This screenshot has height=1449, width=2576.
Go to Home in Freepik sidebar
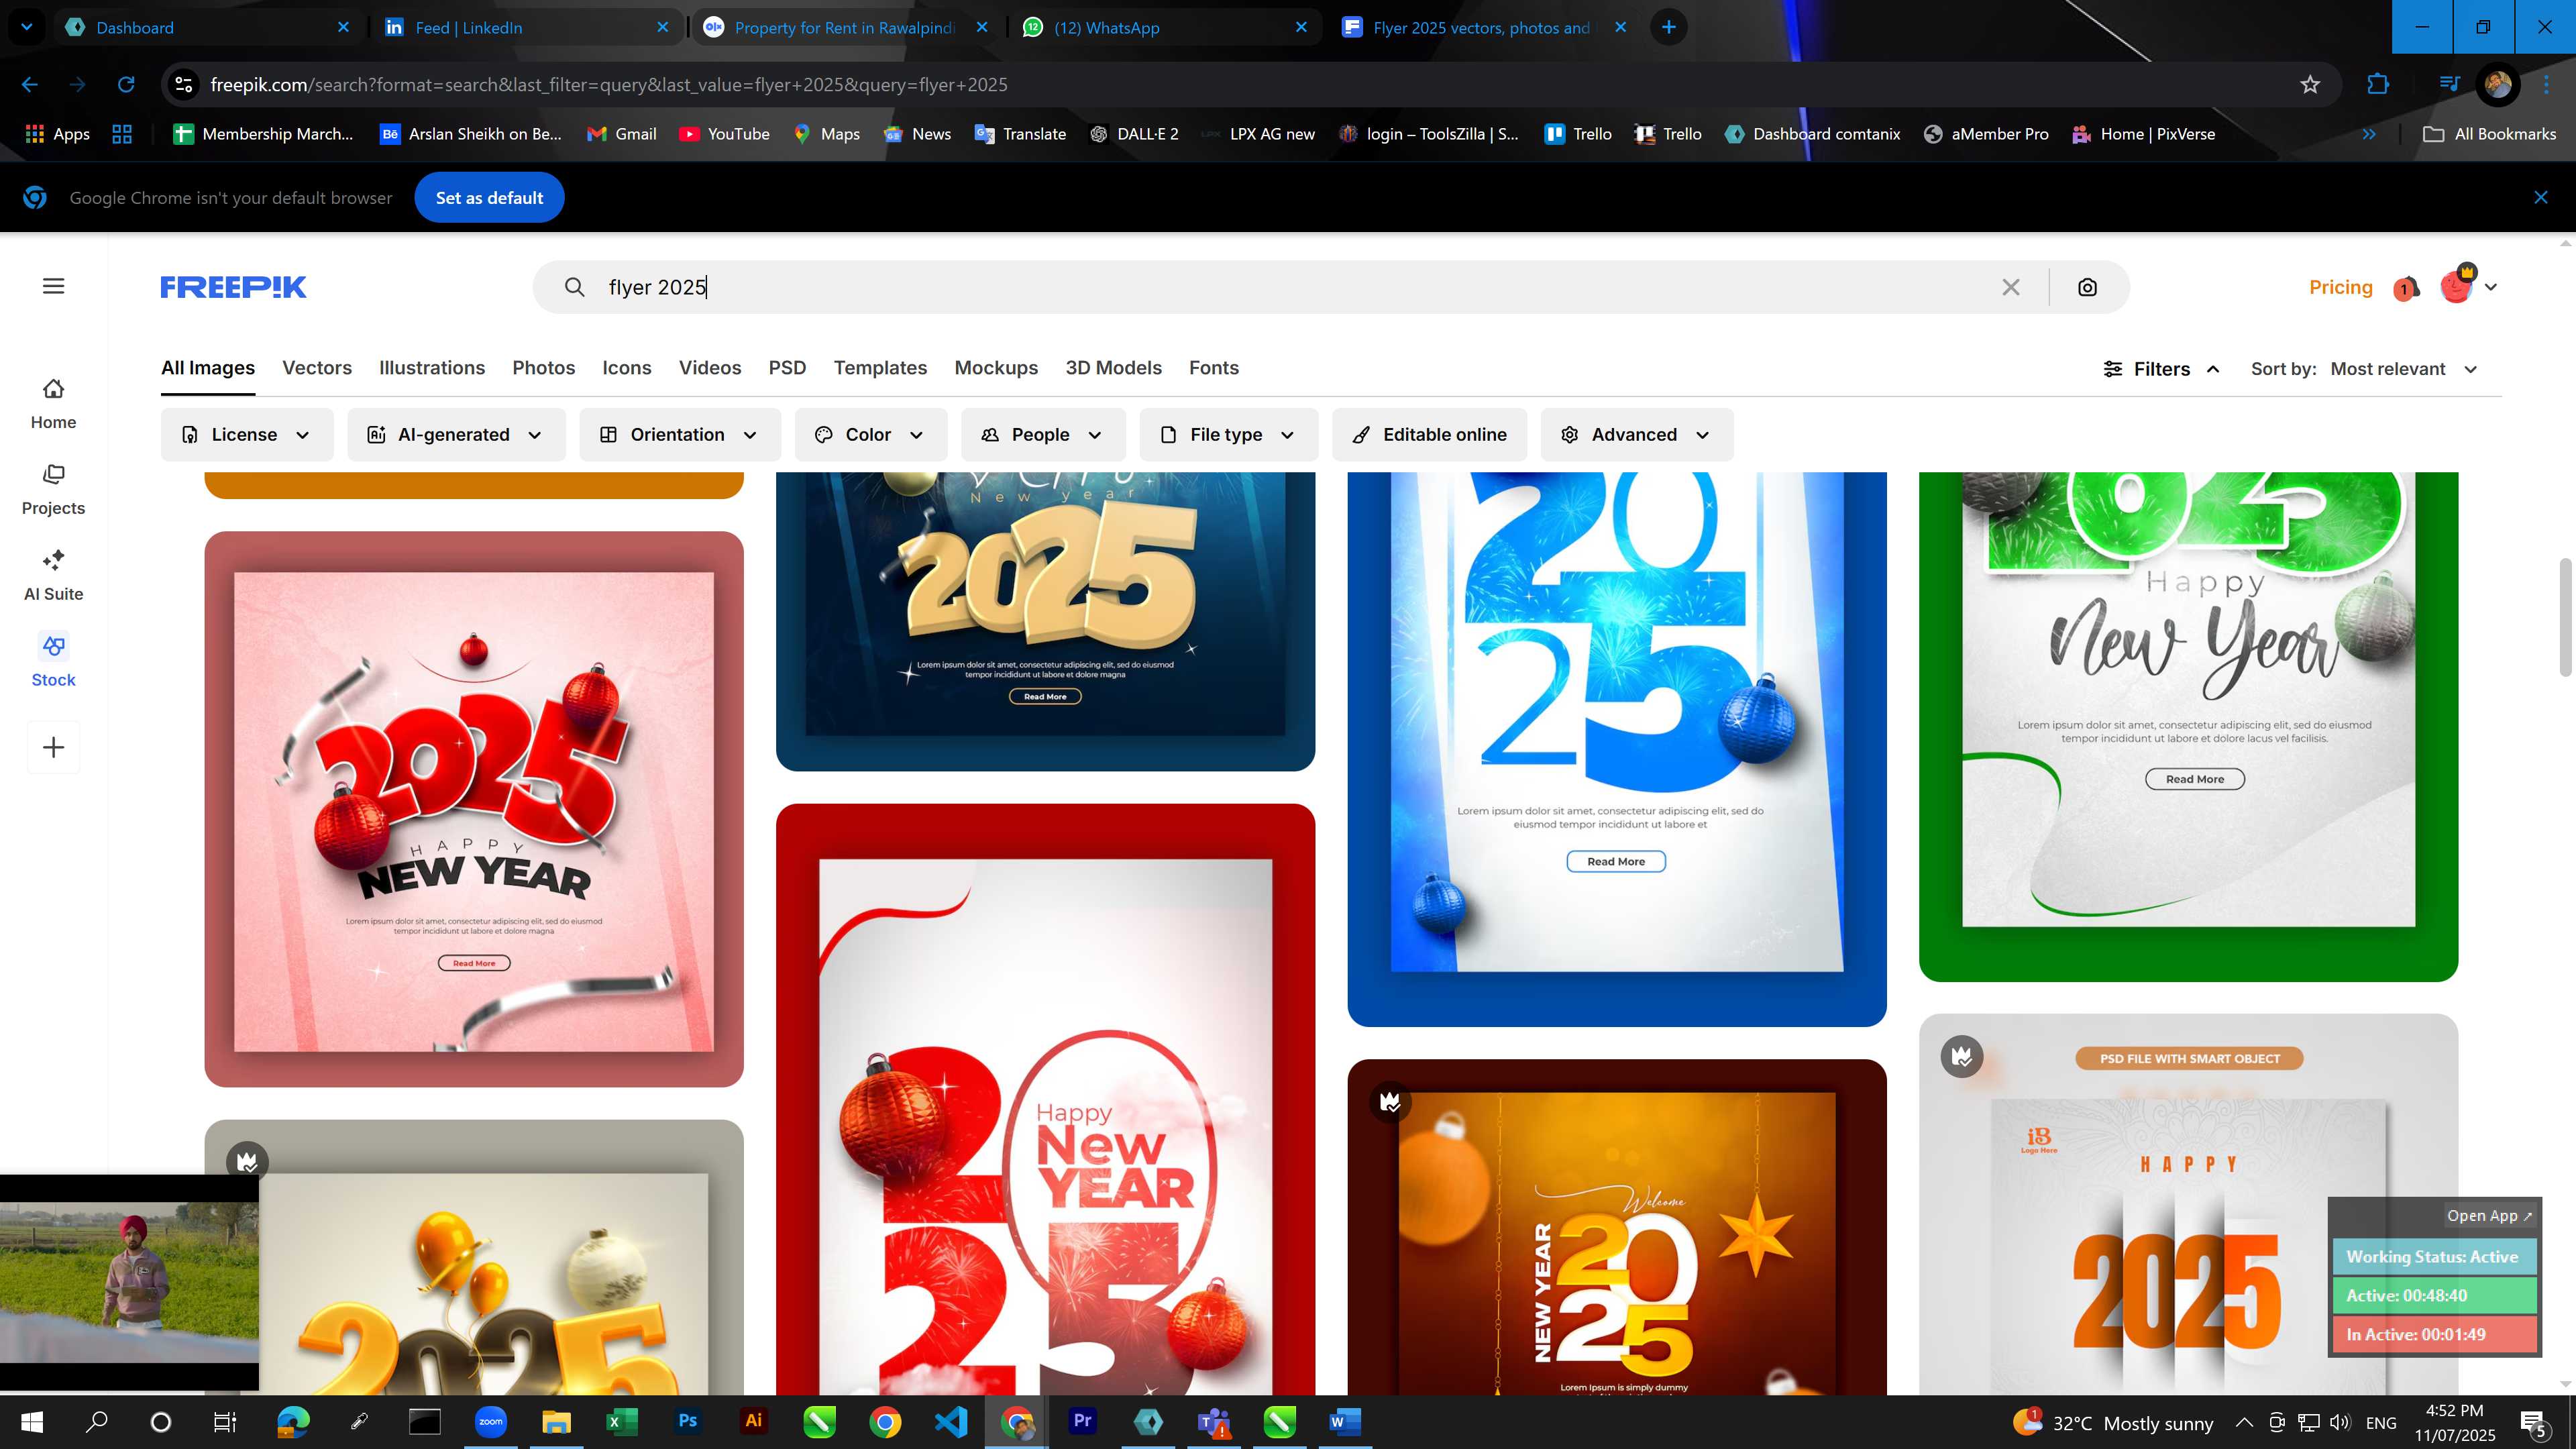pos(54,404)
